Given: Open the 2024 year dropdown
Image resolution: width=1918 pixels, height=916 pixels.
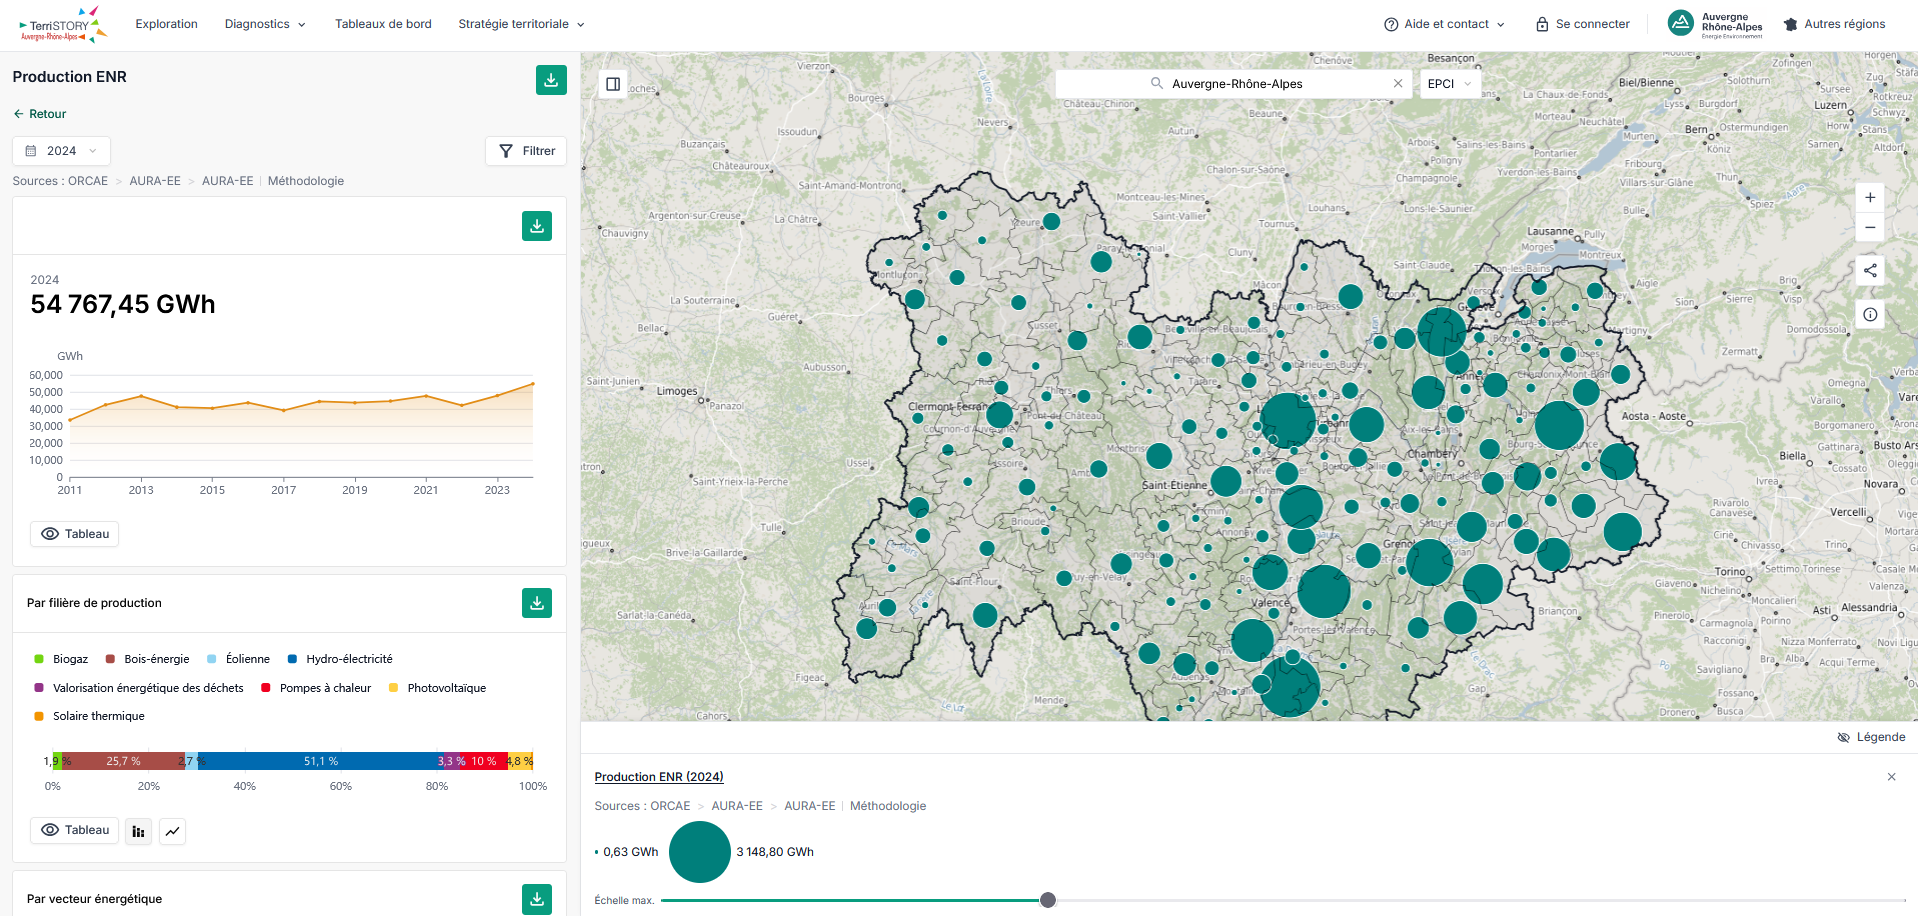Looking at the screenshot, I should click(x=61, y=151).
